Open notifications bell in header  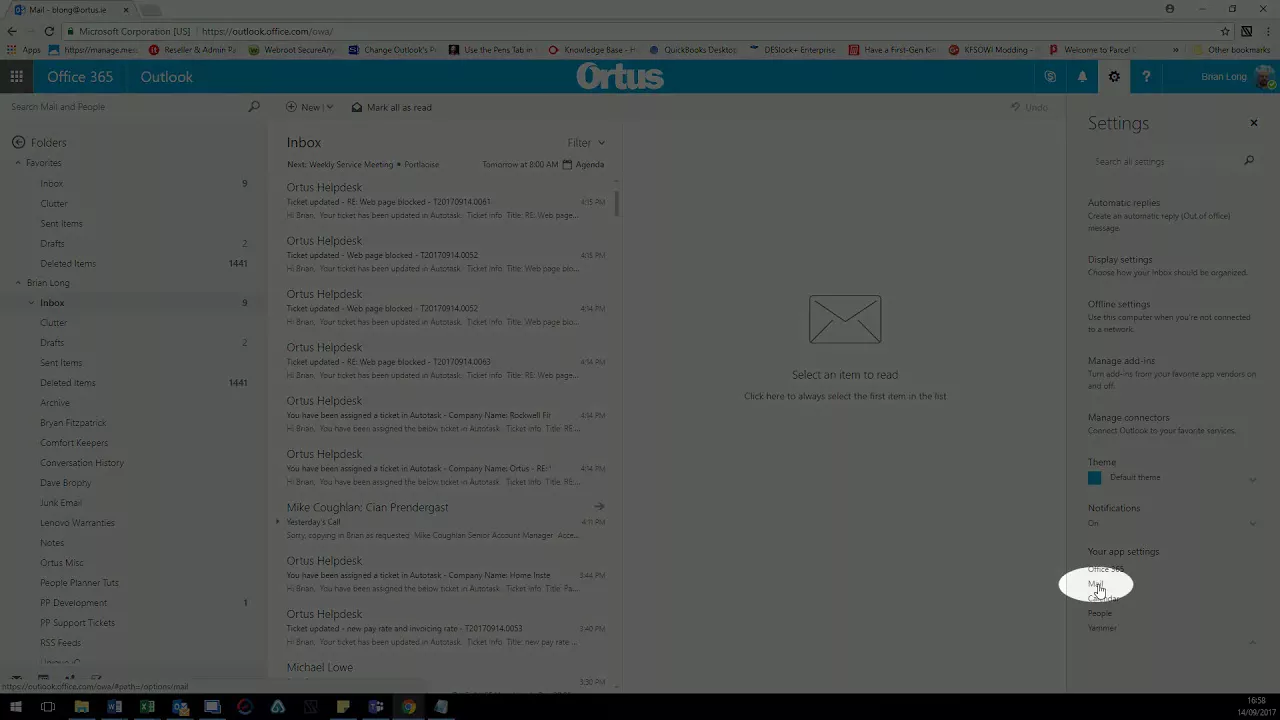(1082, 77)
